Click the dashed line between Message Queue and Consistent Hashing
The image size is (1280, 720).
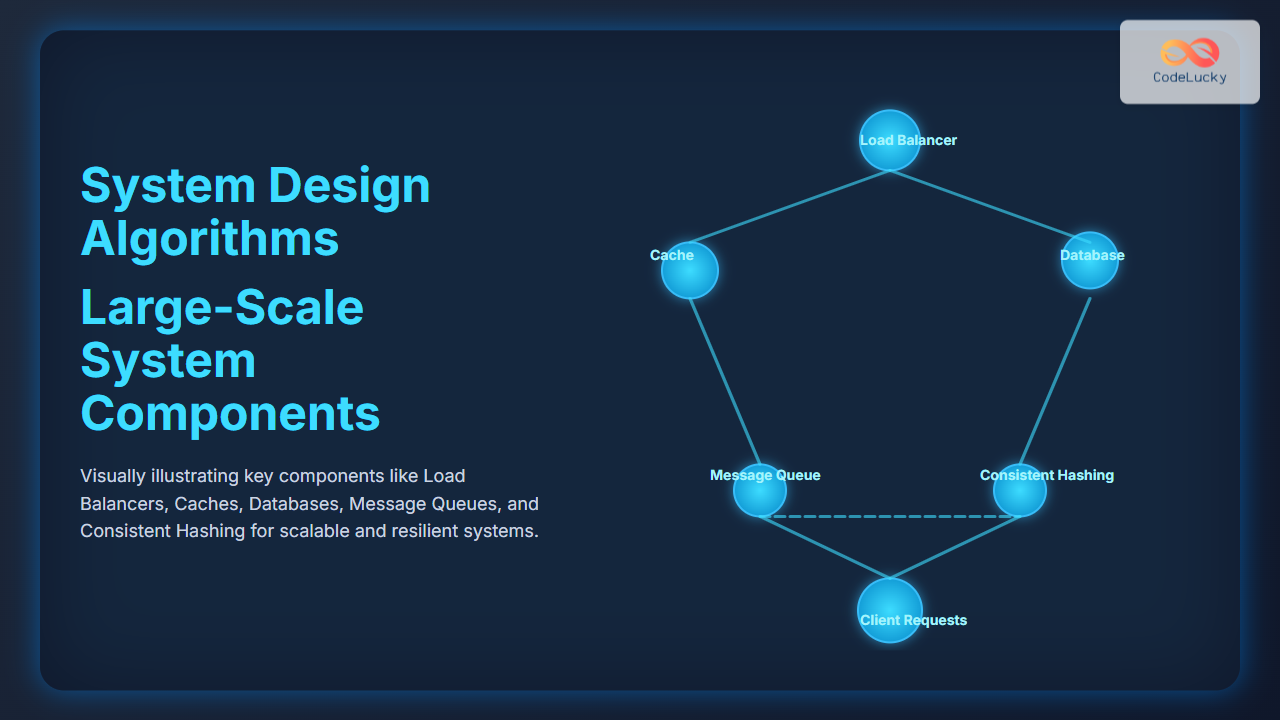click(x=890, y=516)
